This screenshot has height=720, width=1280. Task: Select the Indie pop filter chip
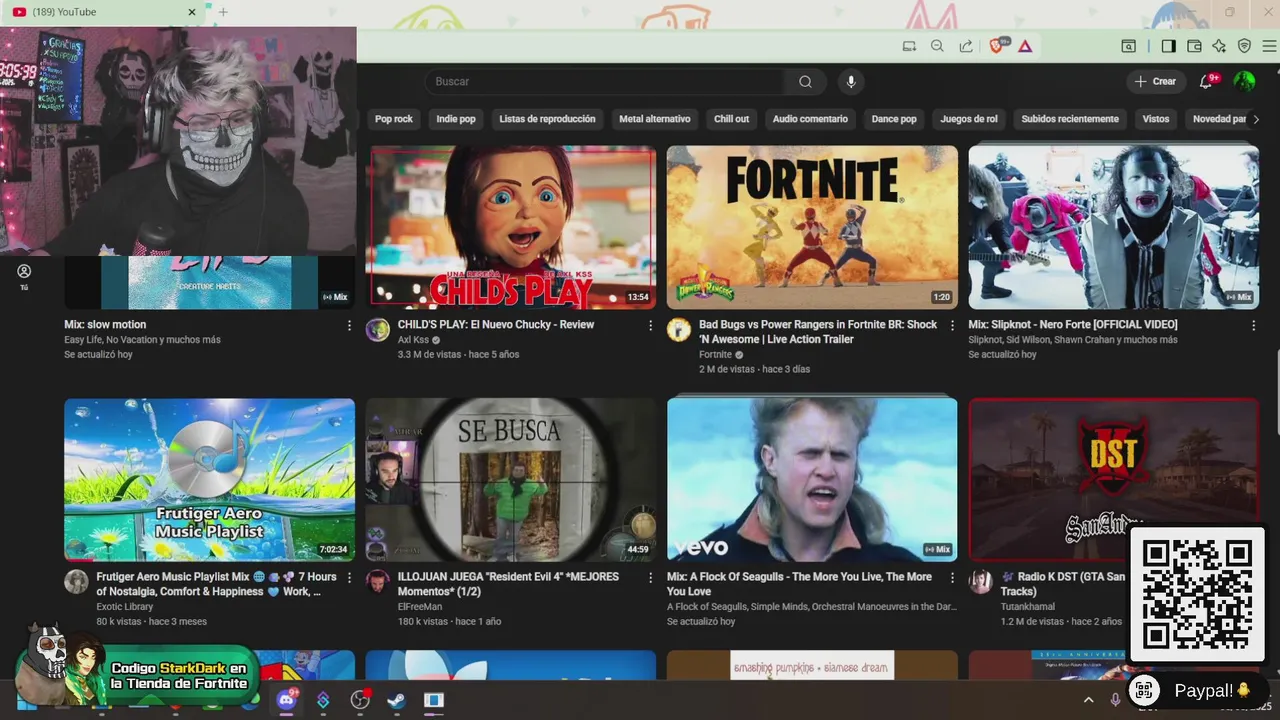[x=456, y=119]
